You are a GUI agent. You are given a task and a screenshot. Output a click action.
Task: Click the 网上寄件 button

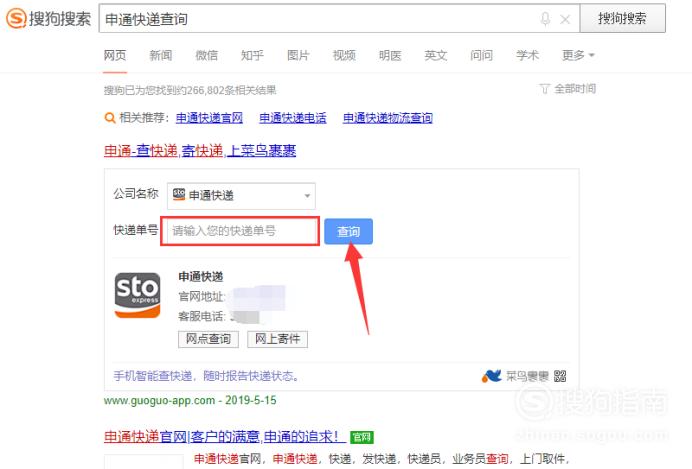[278, 339]
